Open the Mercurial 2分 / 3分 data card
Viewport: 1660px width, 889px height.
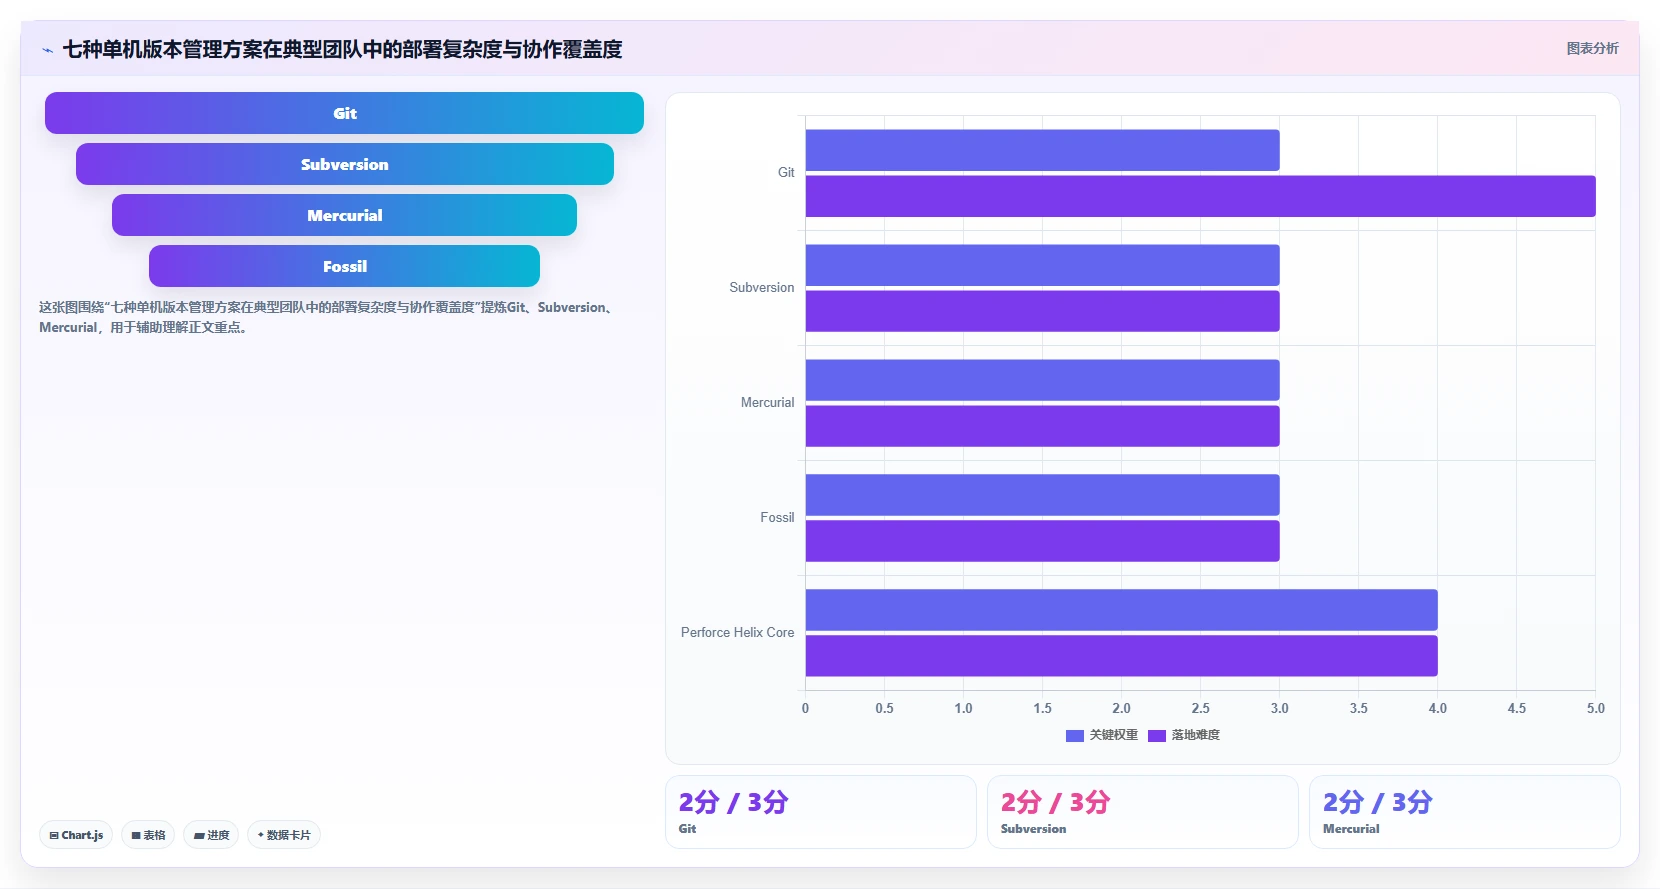click(1465, 812)
